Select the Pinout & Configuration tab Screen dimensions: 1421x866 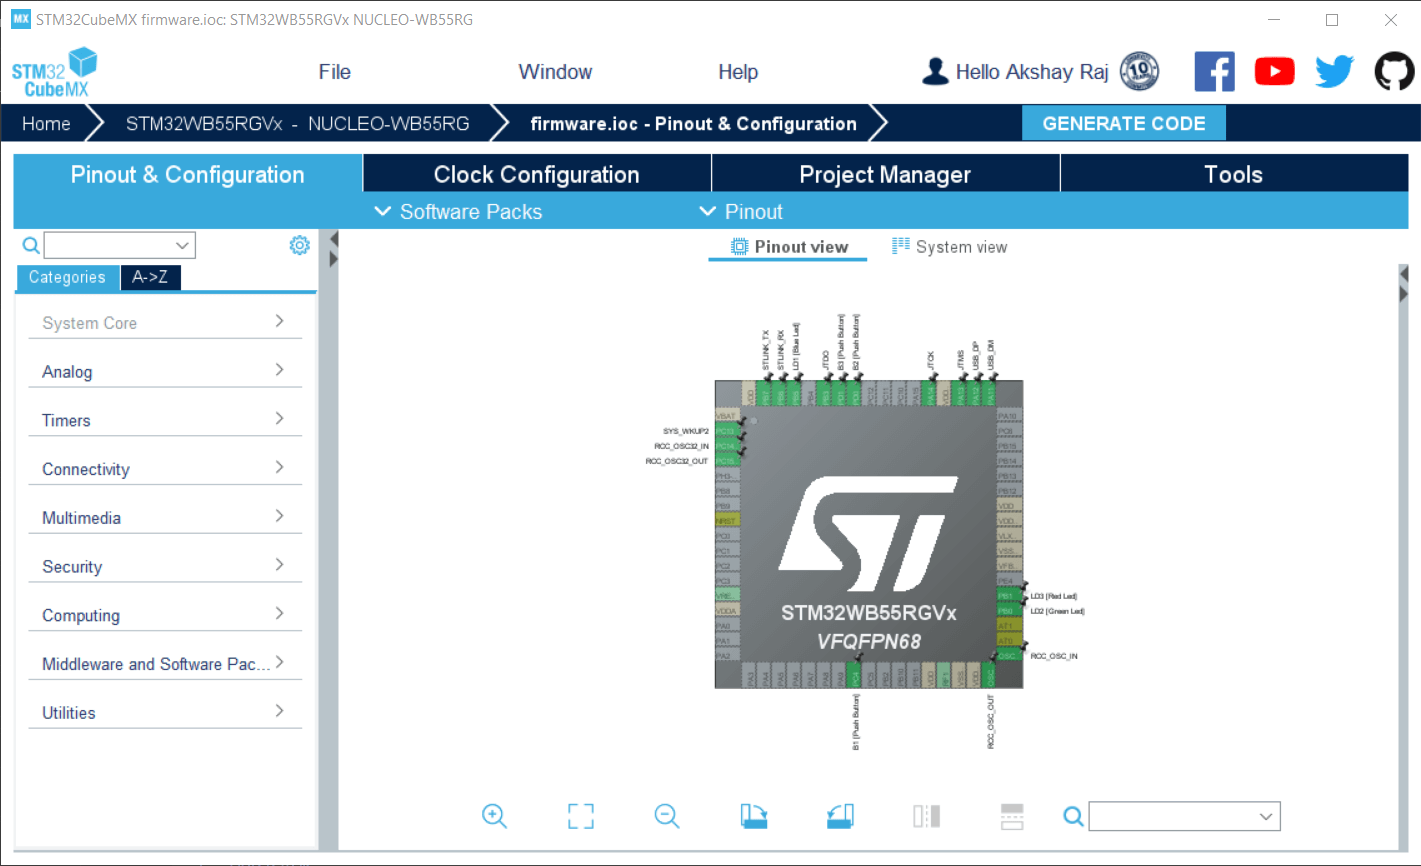point(188,174)
